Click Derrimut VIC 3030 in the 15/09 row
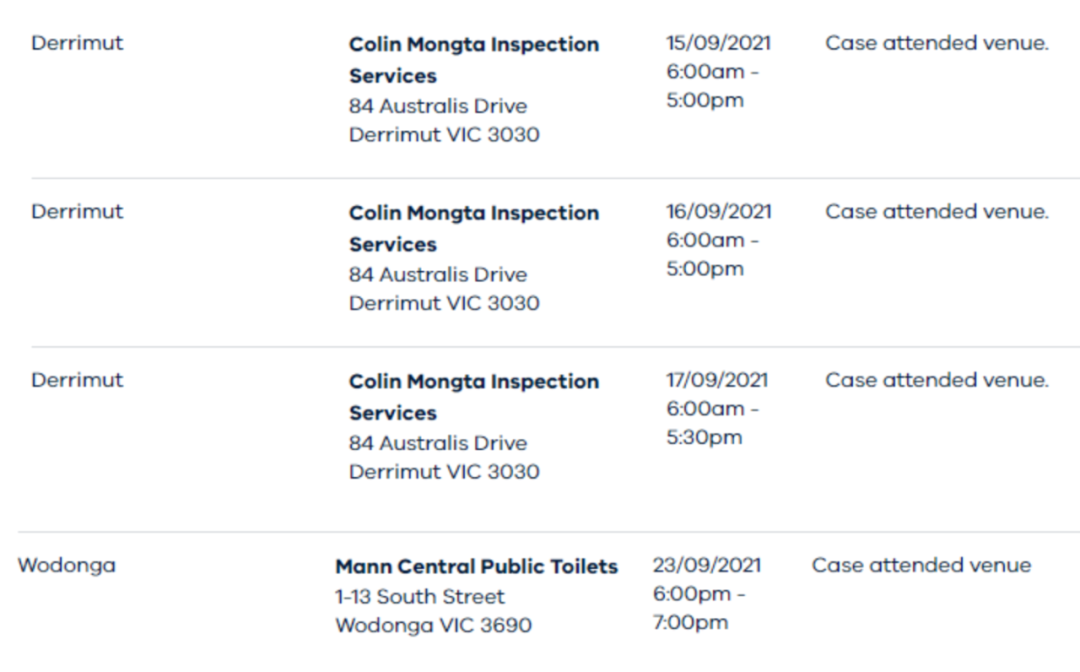 pyautogui.click(x=444, y=134)
